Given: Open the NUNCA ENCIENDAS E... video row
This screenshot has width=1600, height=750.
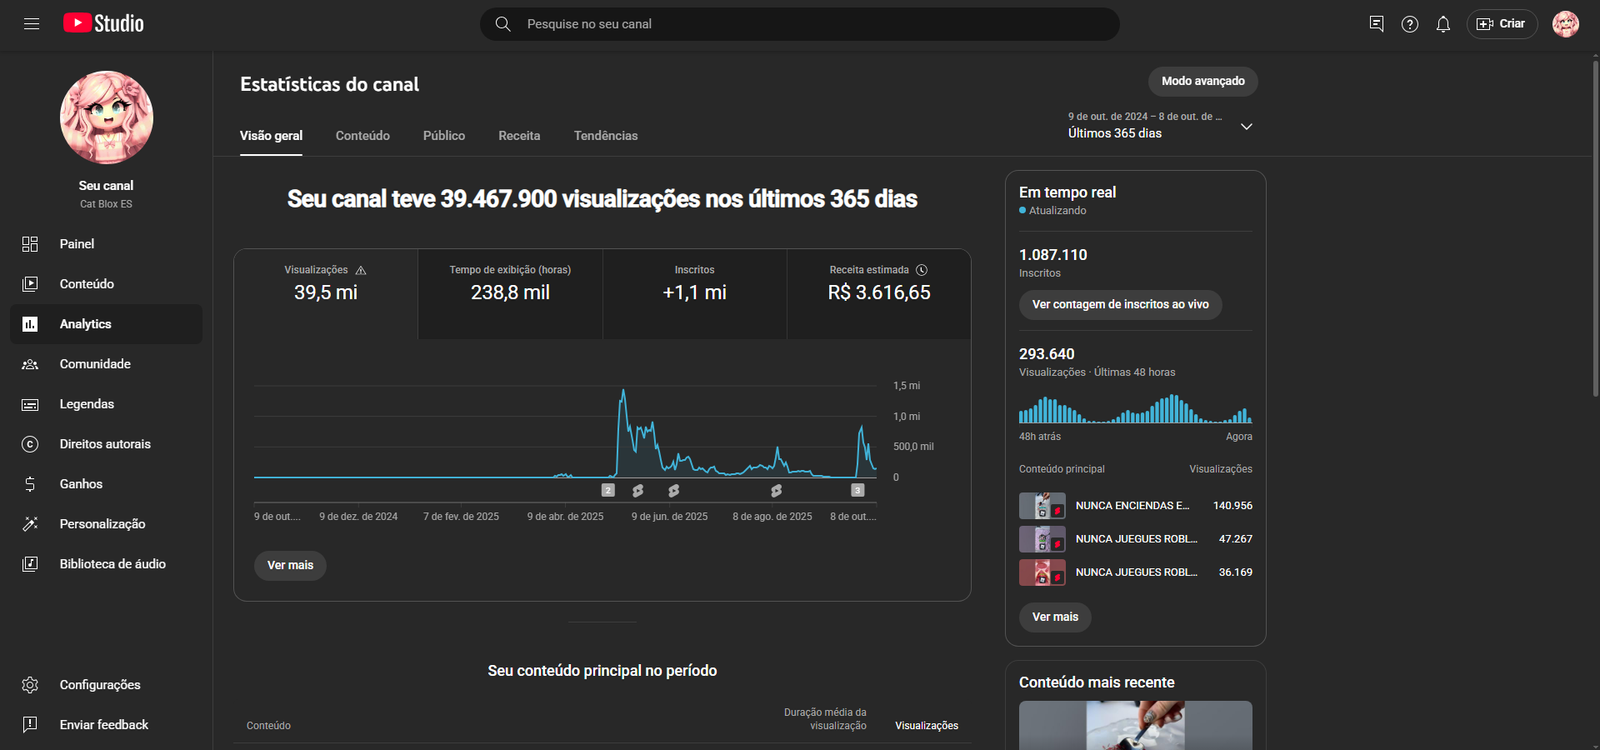Looking at the screenshot, I should tap(1136, 506).
